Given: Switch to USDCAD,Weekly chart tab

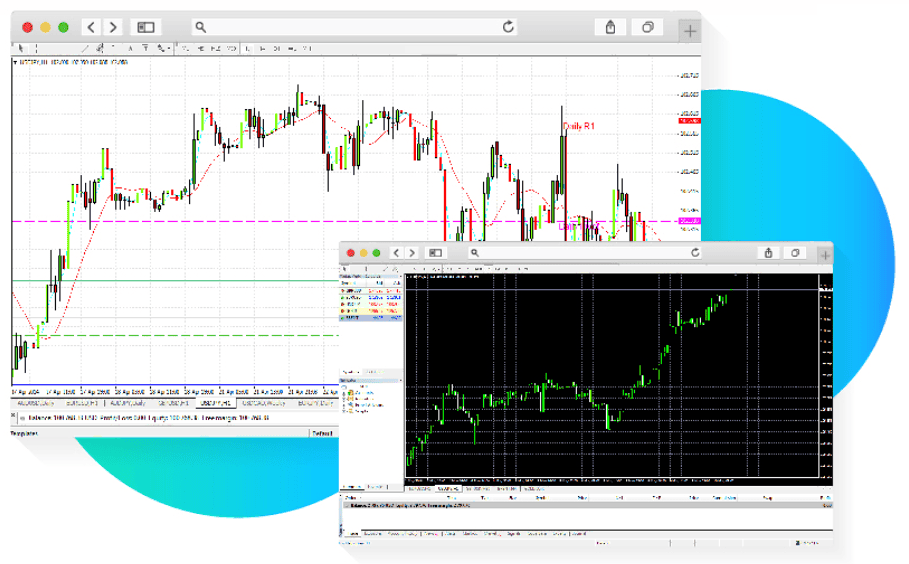Looking at the screenshot, I should coord(263,403).
